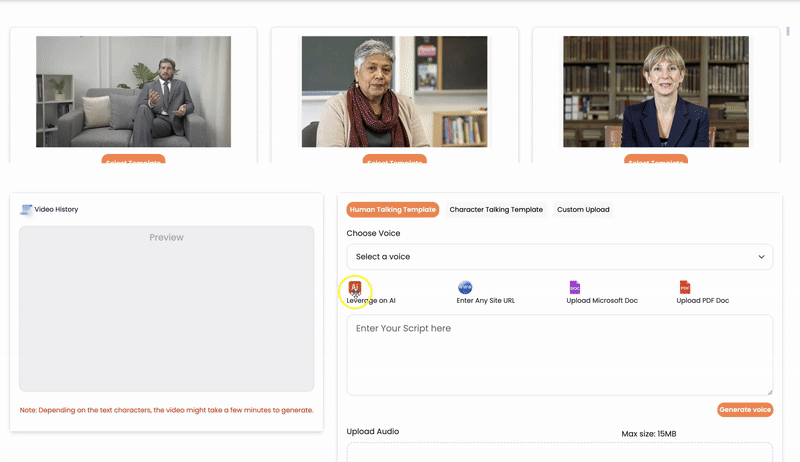The height and width of the screenshot is (462, 800).
Task: Click the Upload Microsoft Doc label
Action: tap(602, 301)
